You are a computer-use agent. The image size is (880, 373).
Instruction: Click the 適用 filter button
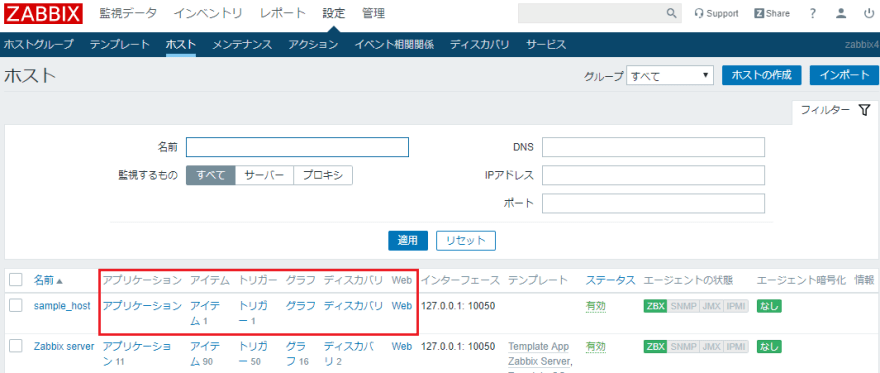pos(408,241)
